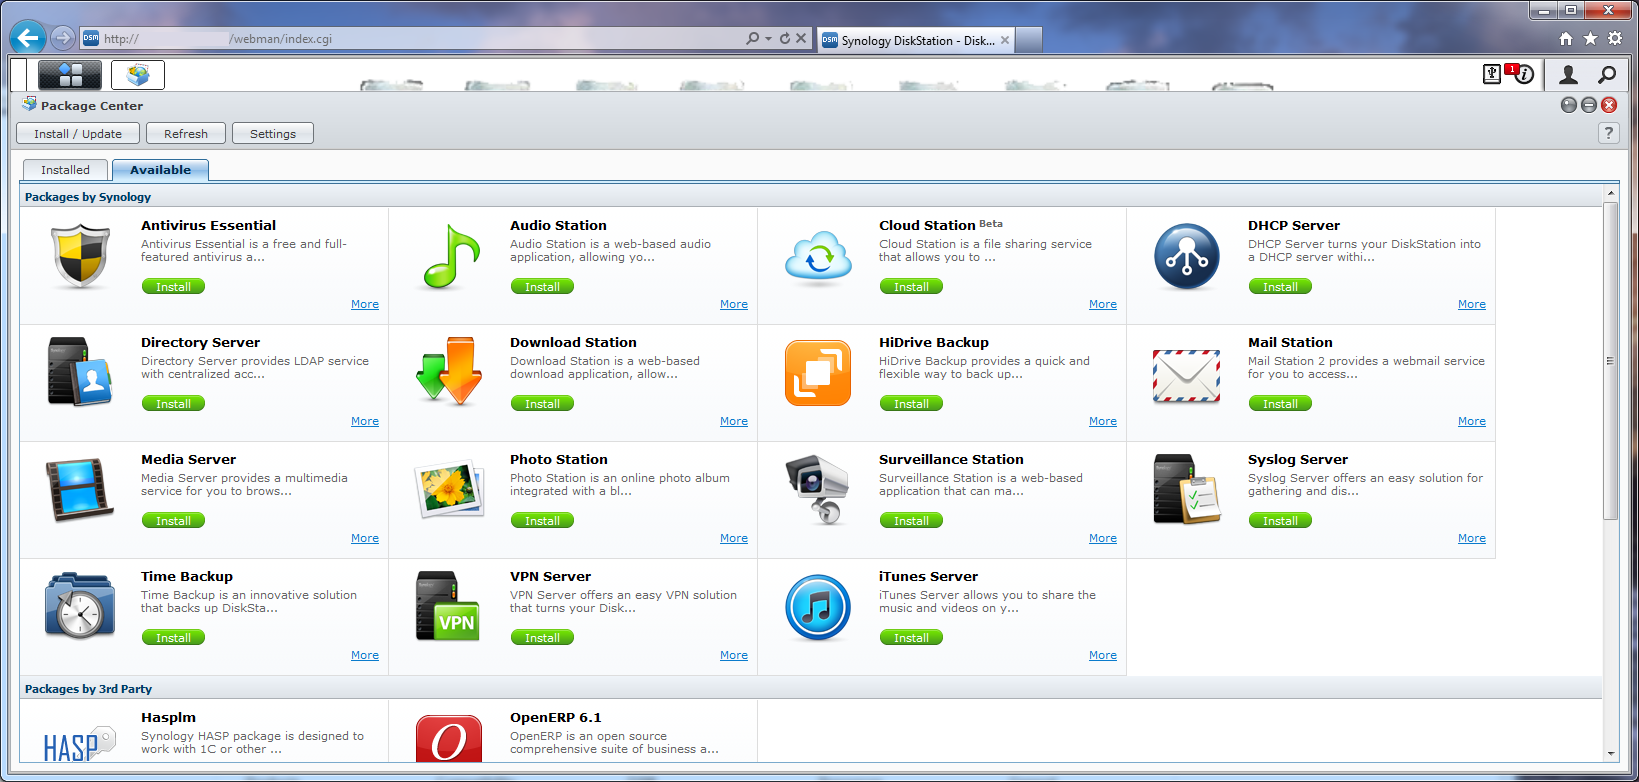Install Photo Station package
Viewport: 1639px width, 782px height.
542,521
